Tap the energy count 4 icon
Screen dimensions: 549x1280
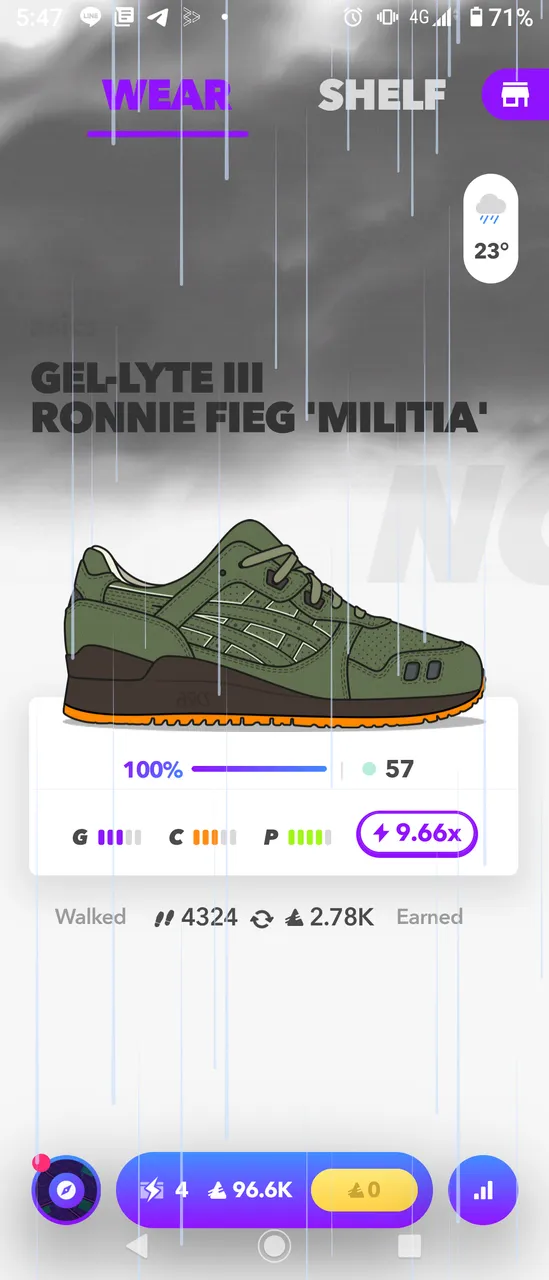[x=166, y=1190]
